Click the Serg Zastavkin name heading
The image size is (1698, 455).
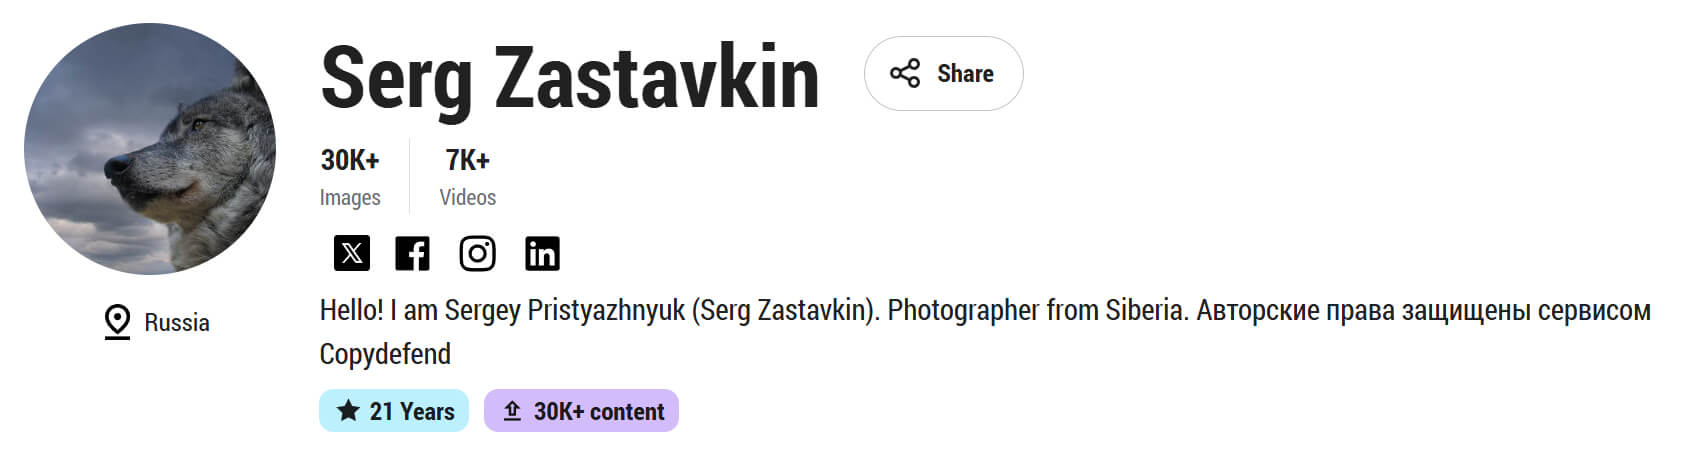[x=570, y=78]
